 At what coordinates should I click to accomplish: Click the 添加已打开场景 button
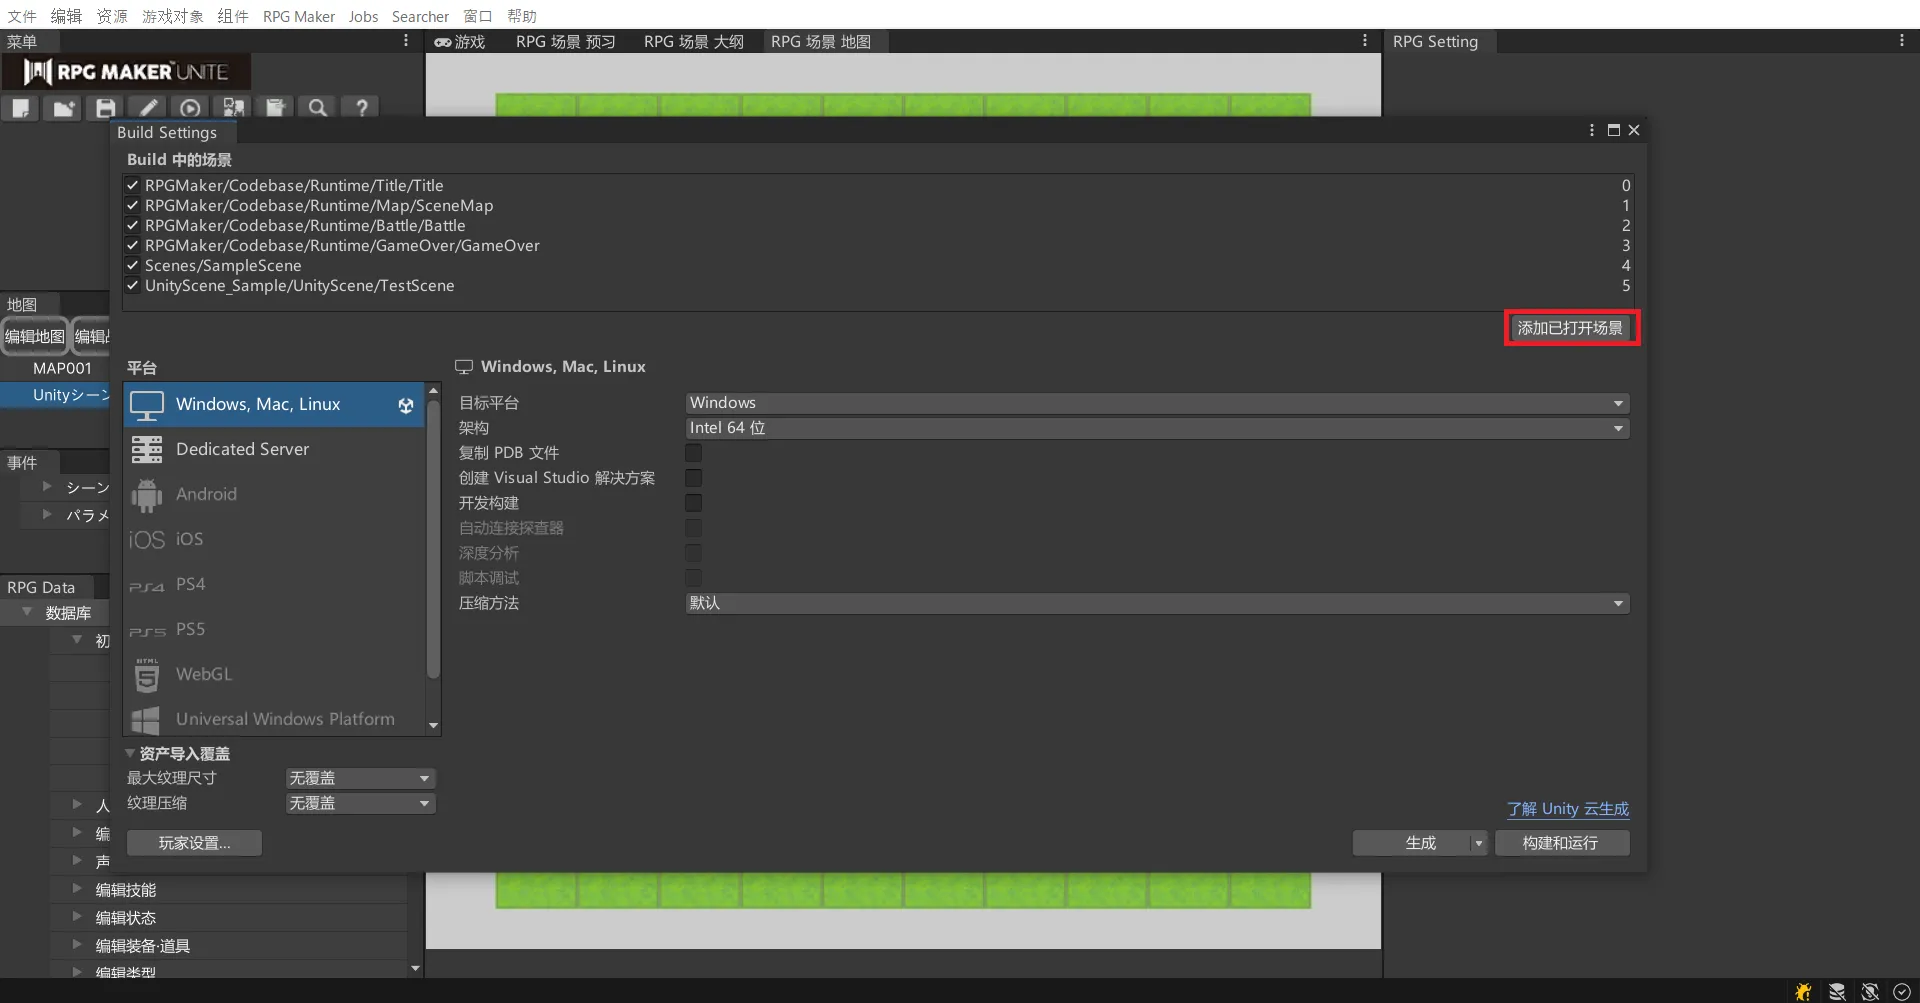(1570, 328)
